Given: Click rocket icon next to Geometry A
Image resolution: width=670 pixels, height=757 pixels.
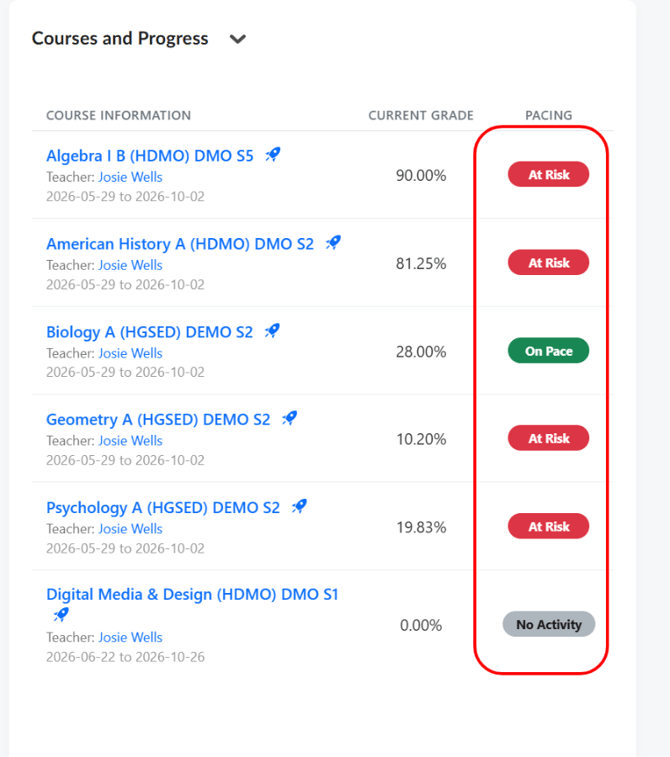Looking at the screenshot, I should pos(290,419).
